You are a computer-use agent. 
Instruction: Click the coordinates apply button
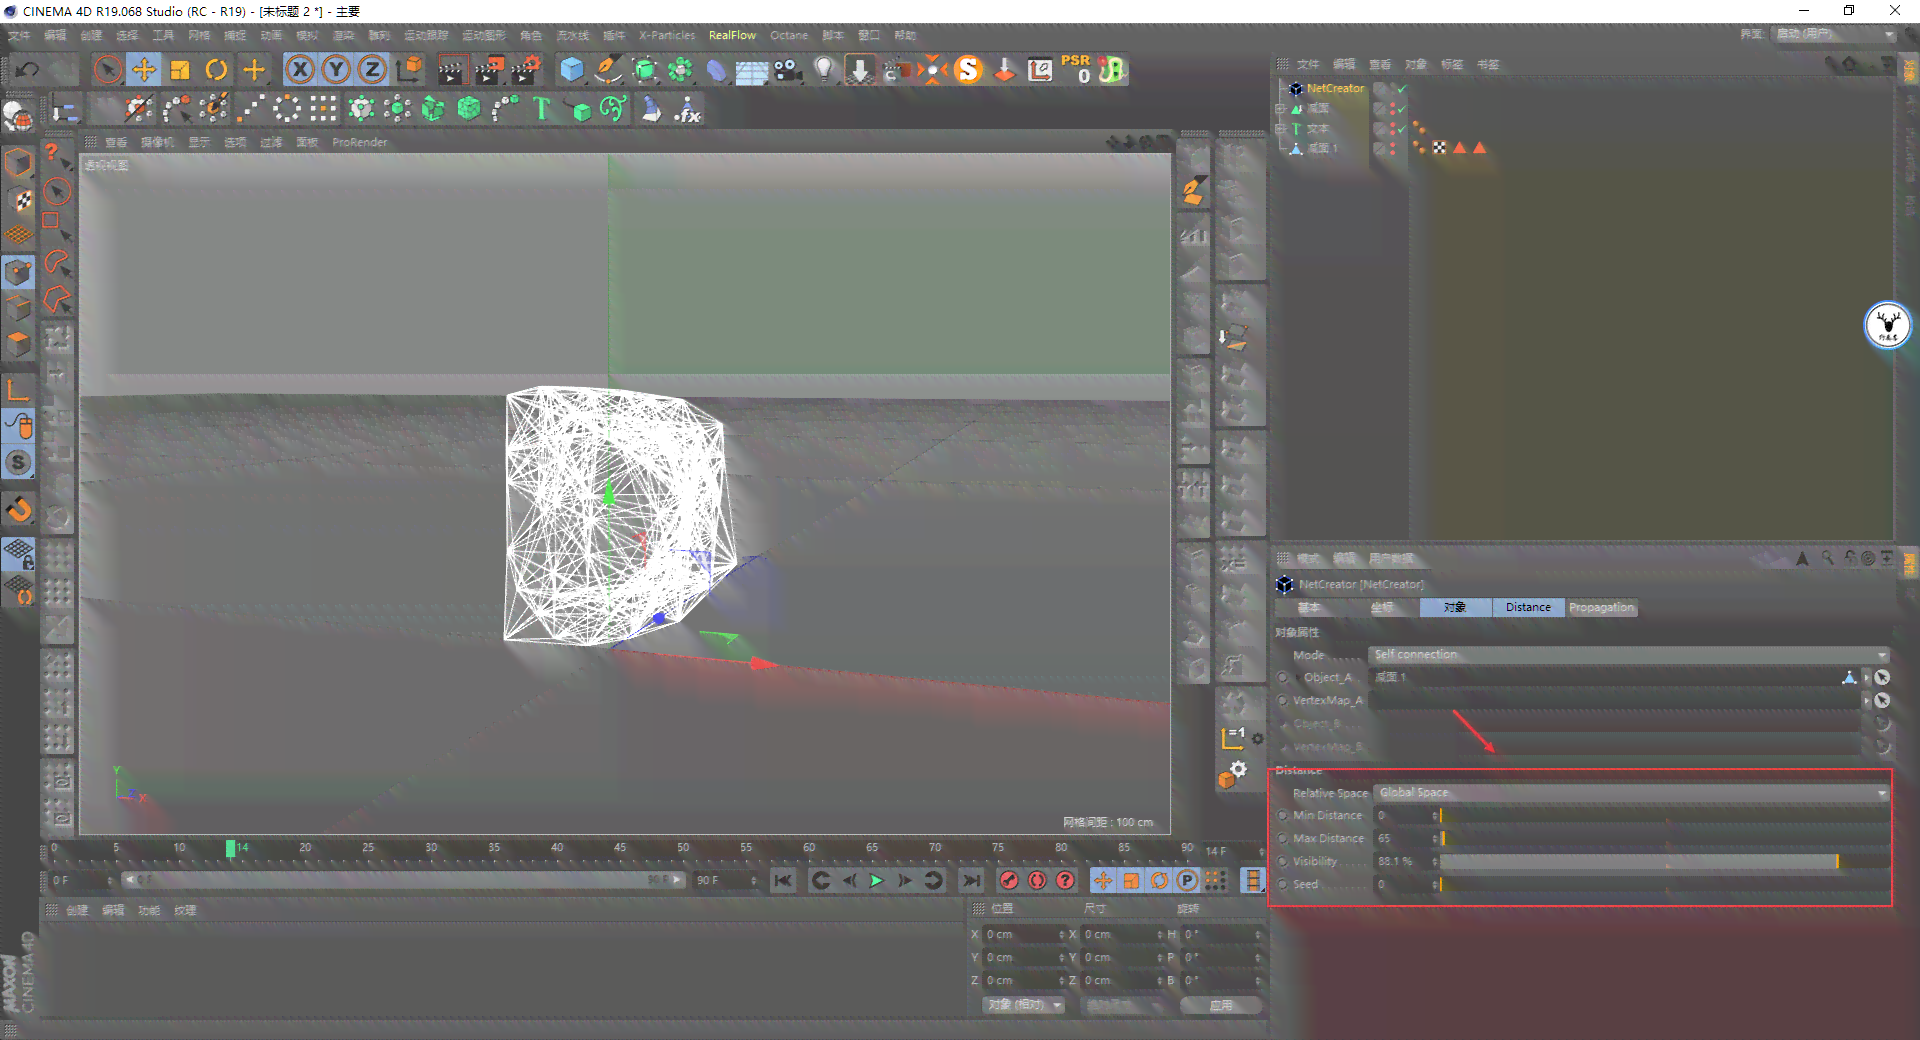(x=1221, y=1005)
